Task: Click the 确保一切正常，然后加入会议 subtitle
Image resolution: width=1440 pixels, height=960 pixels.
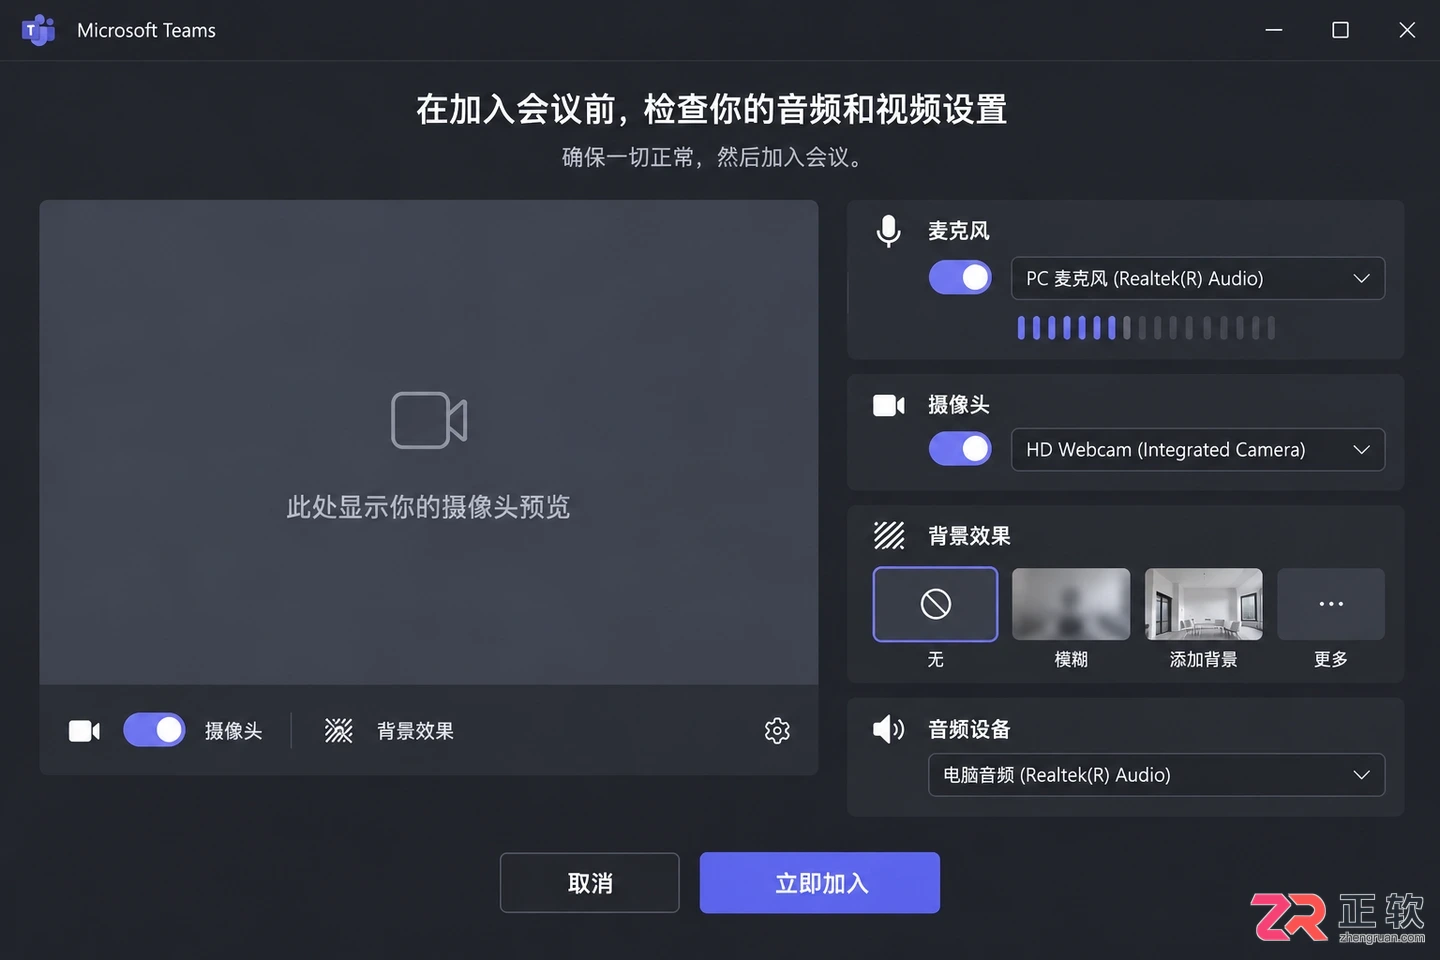Action: tap(712, 157)
